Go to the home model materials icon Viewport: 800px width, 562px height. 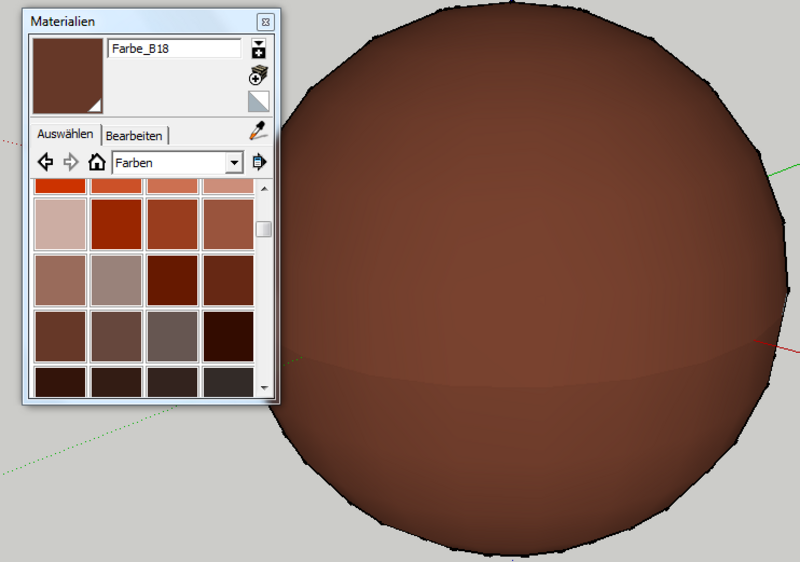97,162
